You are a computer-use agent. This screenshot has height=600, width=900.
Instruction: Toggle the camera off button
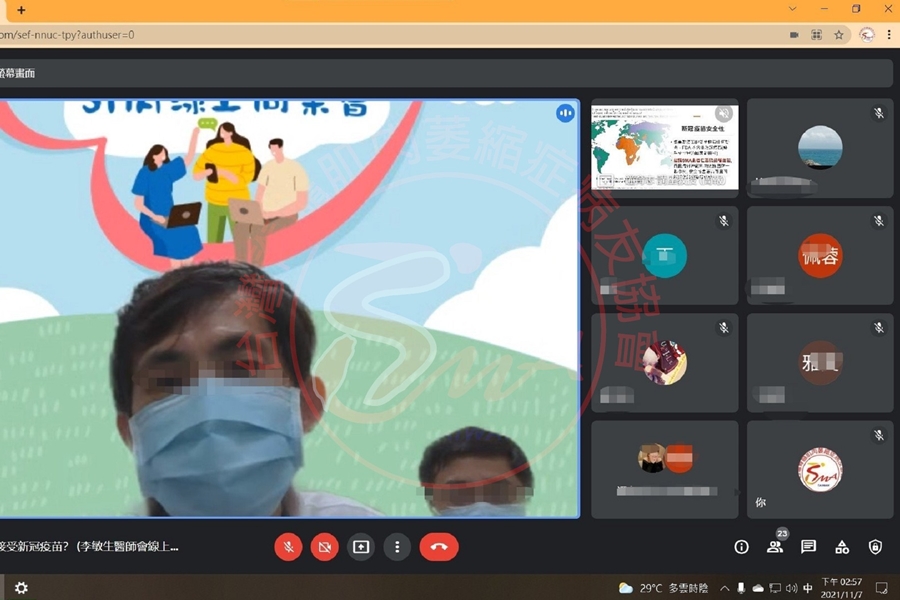pos(324,547)
